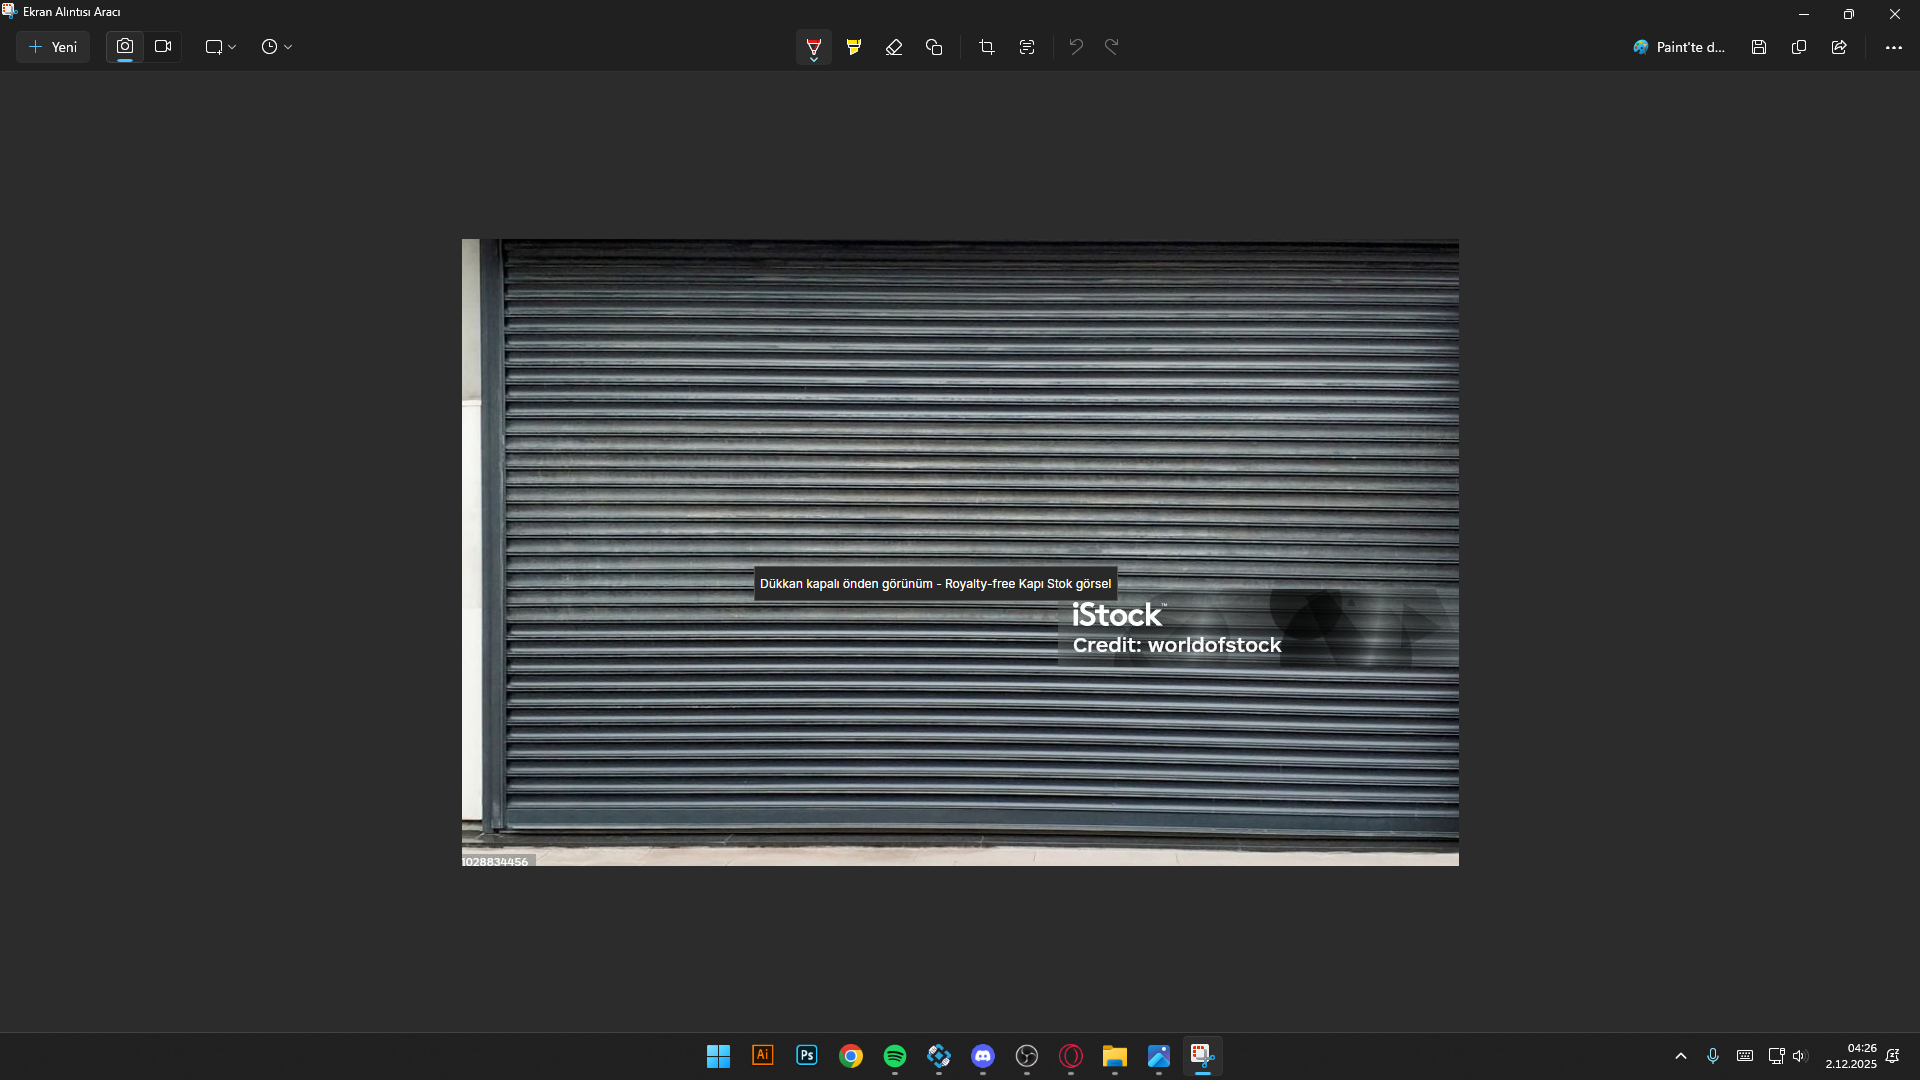This screenshot has height=1080, width=1920.
Task: Open Spotify from the taskbar
Action: [x=895, y=1056]
